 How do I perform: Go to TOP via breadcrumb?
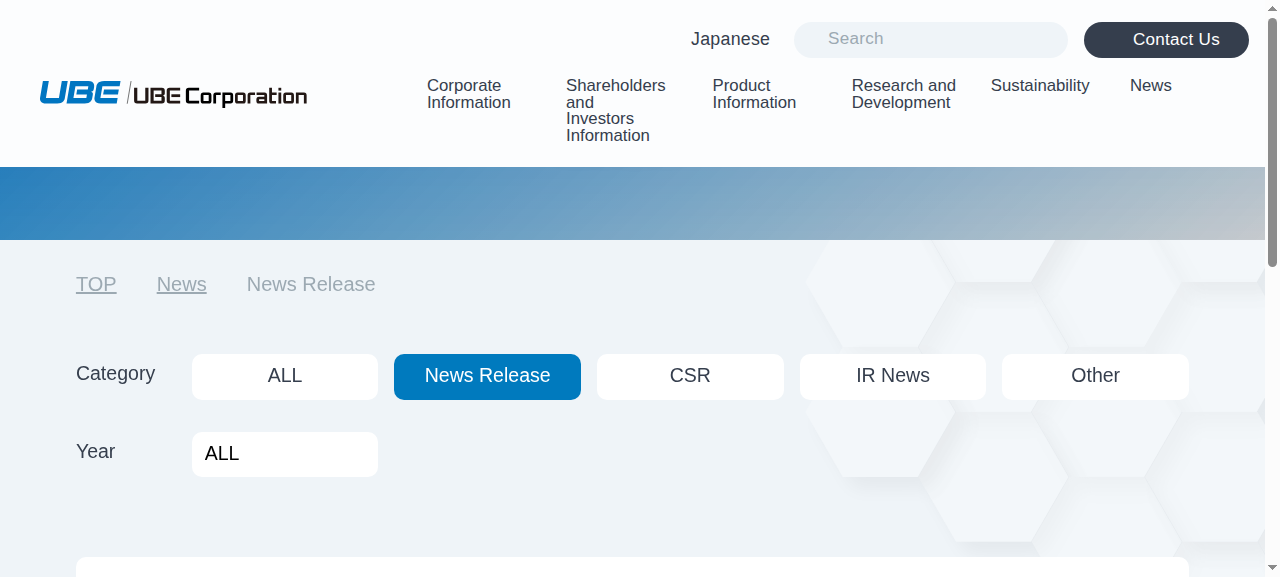pyautogui.click(x=96, y=284)
